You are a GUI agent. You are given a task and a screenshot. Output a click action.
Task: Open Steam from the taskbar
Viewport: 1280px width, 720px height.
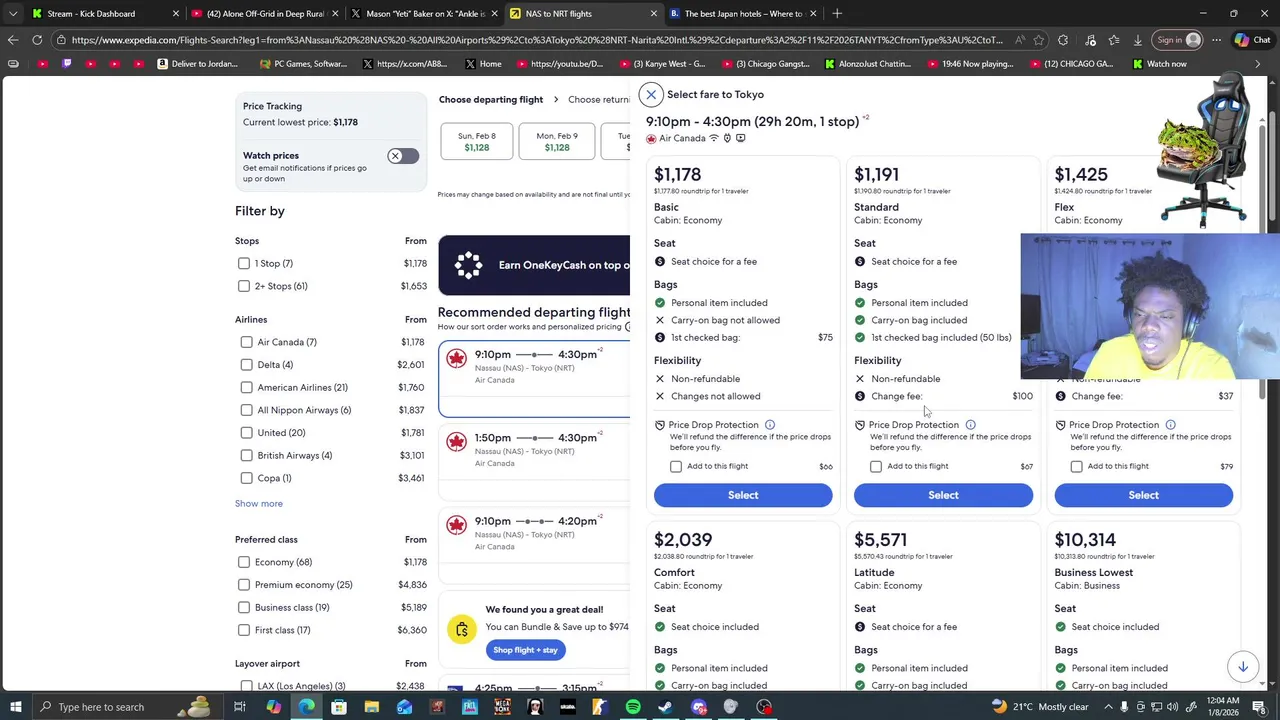coord(666,707)
